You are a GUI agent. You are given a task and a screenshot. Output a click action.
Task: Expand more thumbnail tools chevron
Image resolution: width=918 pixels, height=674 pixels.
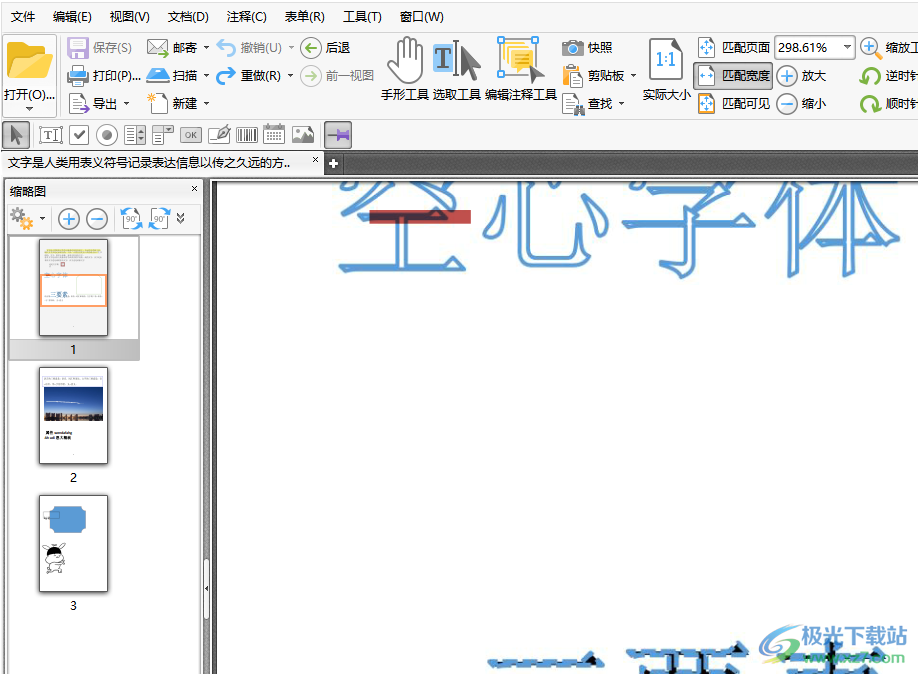tap(180, 218)
